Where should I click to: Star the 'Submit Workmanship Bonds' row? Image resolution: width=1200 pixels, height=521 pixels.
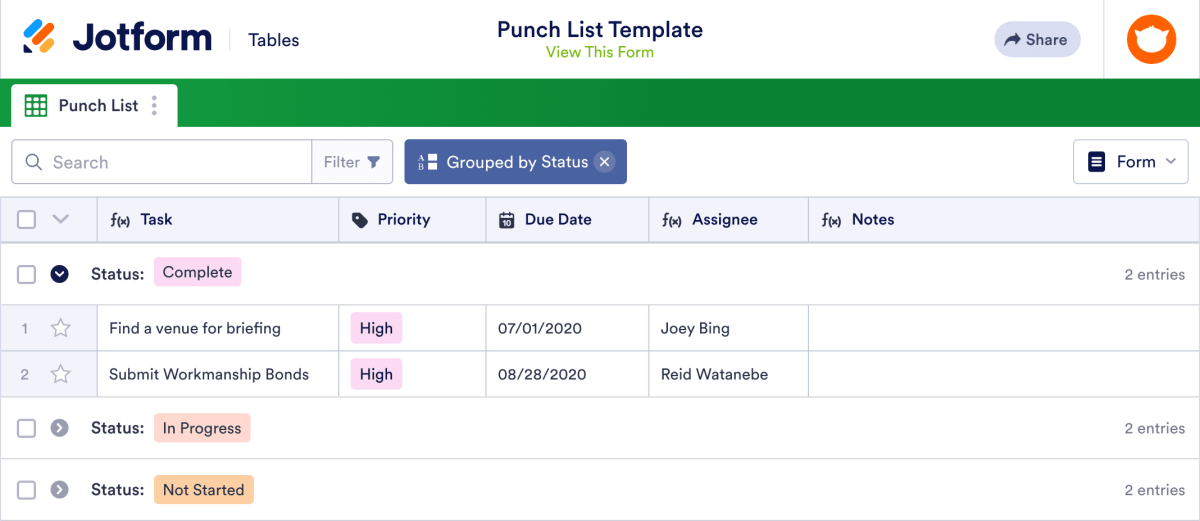coord(61,374)
